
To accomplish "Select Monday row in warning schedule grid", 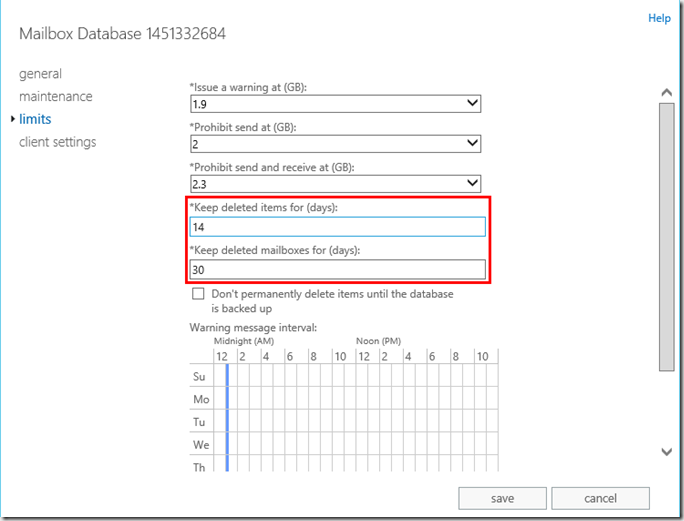I will click(199, 399).
